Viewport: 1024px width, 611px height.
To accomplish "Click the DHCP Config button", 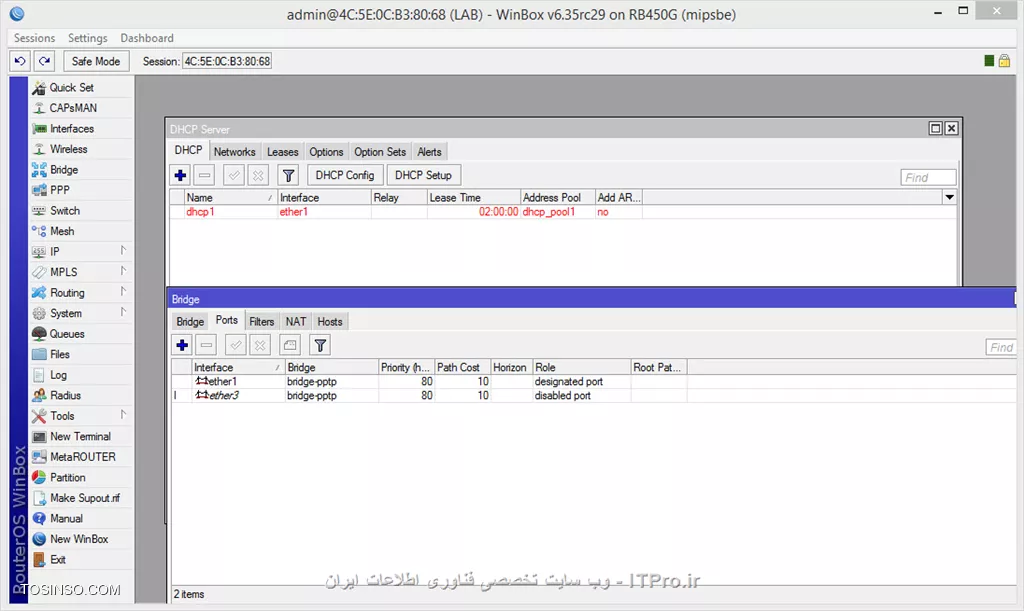I will [345, 175].
